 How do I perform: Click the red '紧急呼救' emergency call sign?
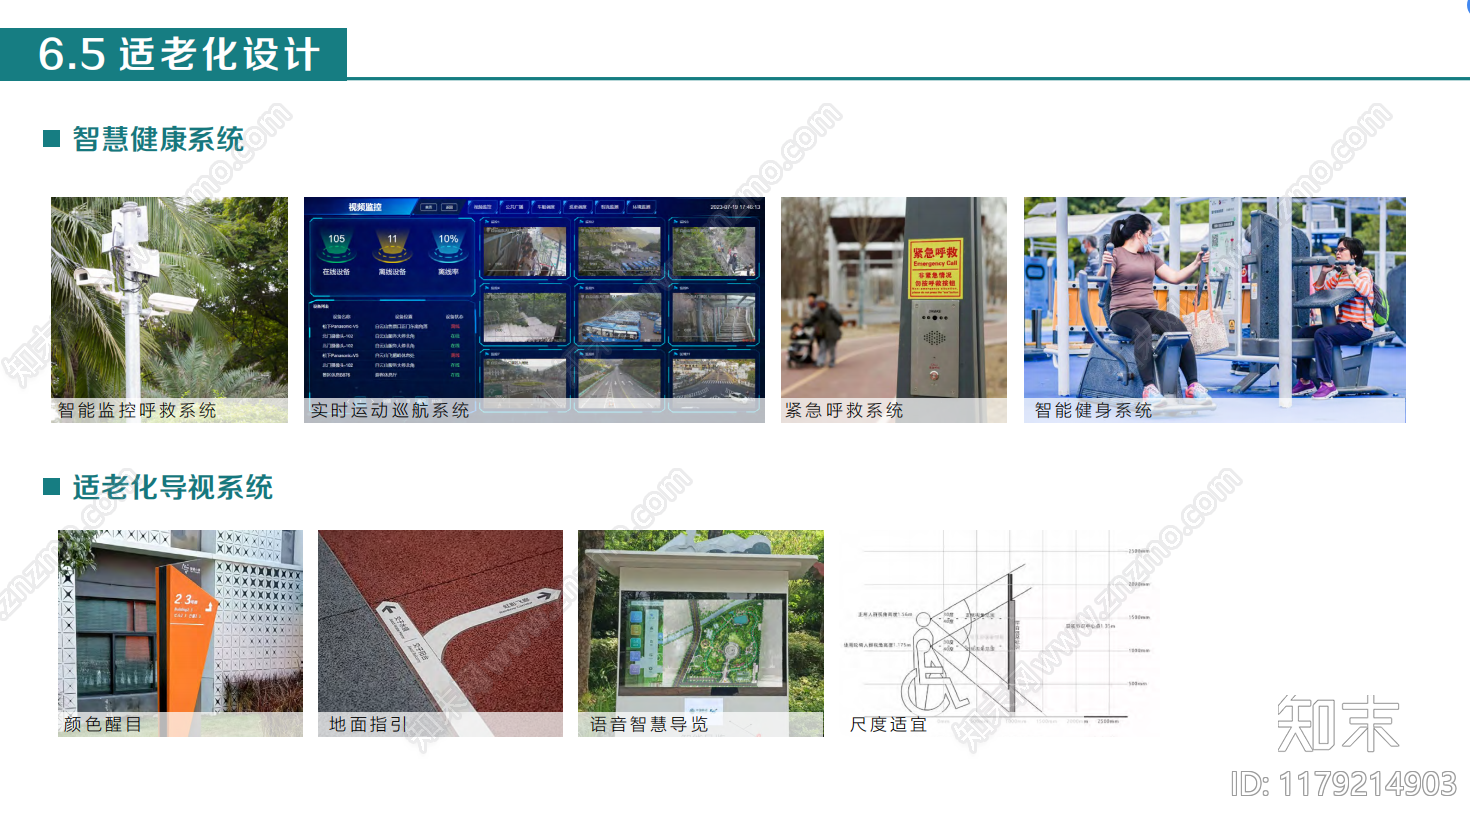click(935, 267)
